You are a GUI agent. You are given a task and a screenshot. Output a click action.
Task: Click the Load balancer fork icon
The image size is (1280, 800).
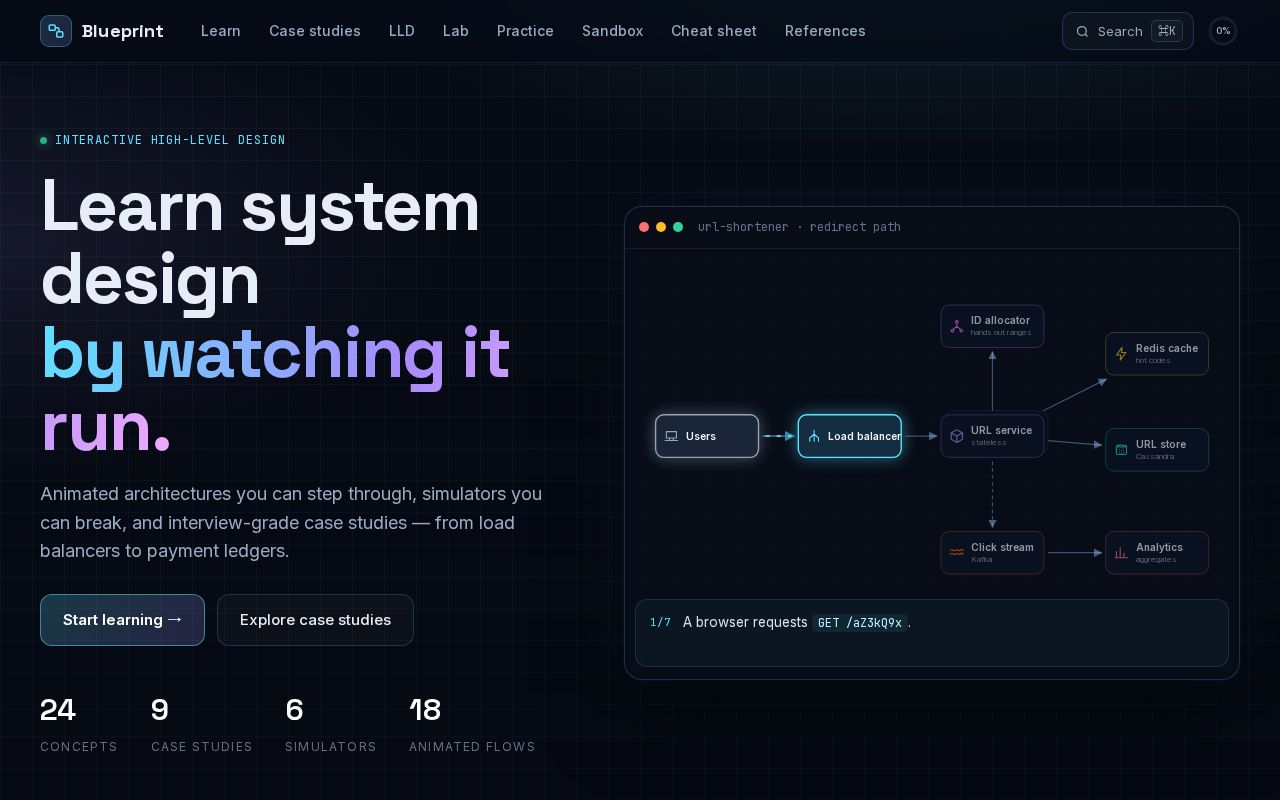pos(814,436)
